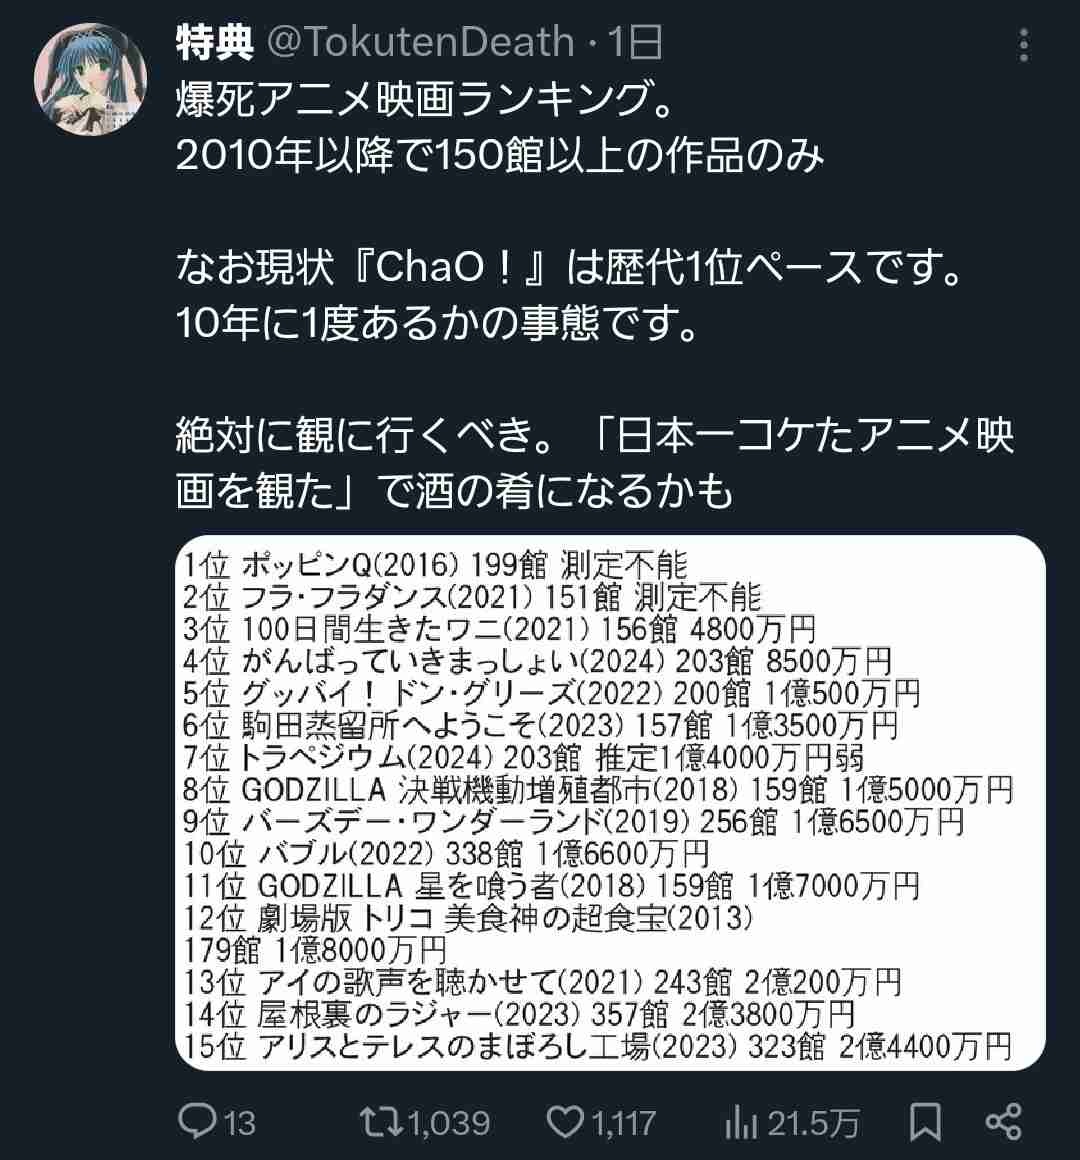Click the tweet text mentioning 『ChaO!』

[570, 267]
